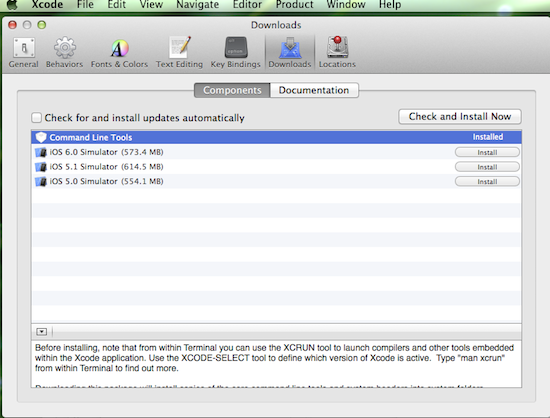Collapse the description pane with the disclosure button
Screen dimensions: 550x418
(x=41, y=331)
